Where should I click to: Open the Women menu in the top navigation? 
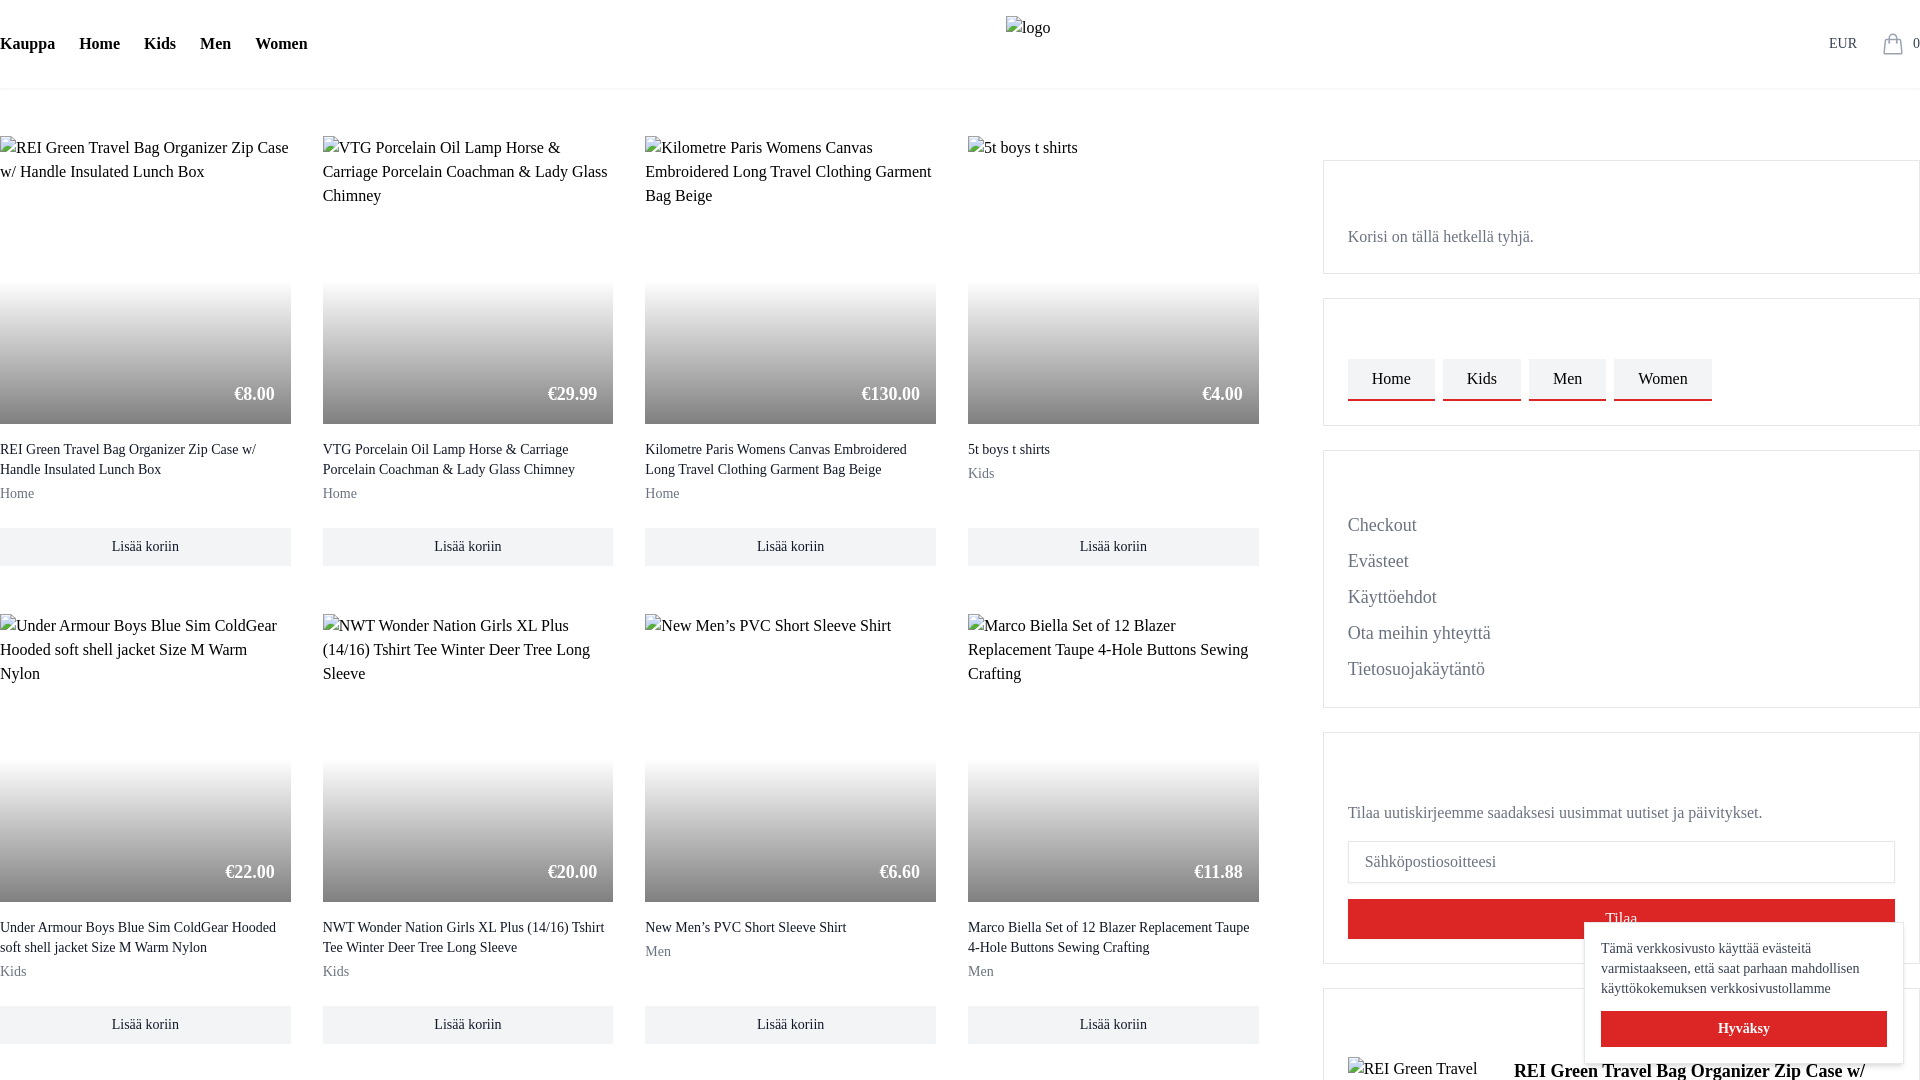click(281, 44)
